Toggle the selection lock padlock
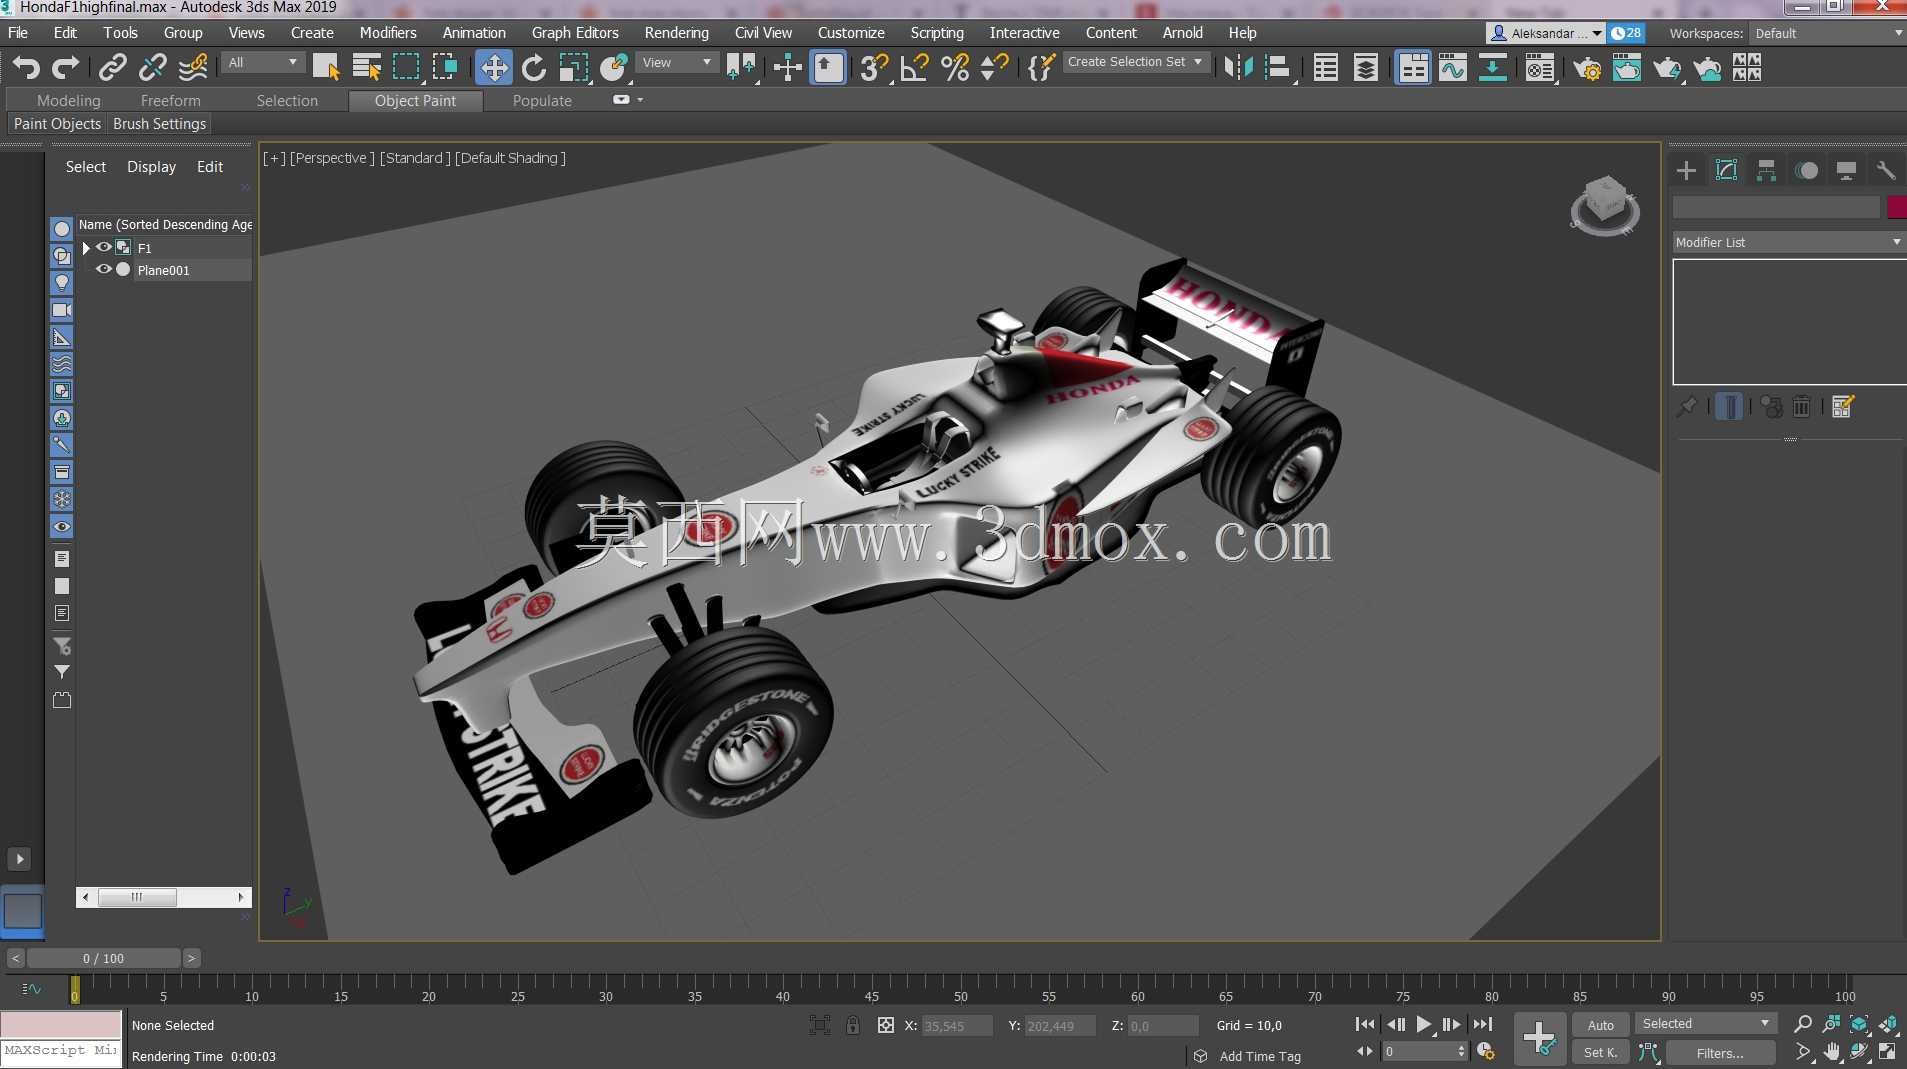1907x1069 pixels. 852,1025
